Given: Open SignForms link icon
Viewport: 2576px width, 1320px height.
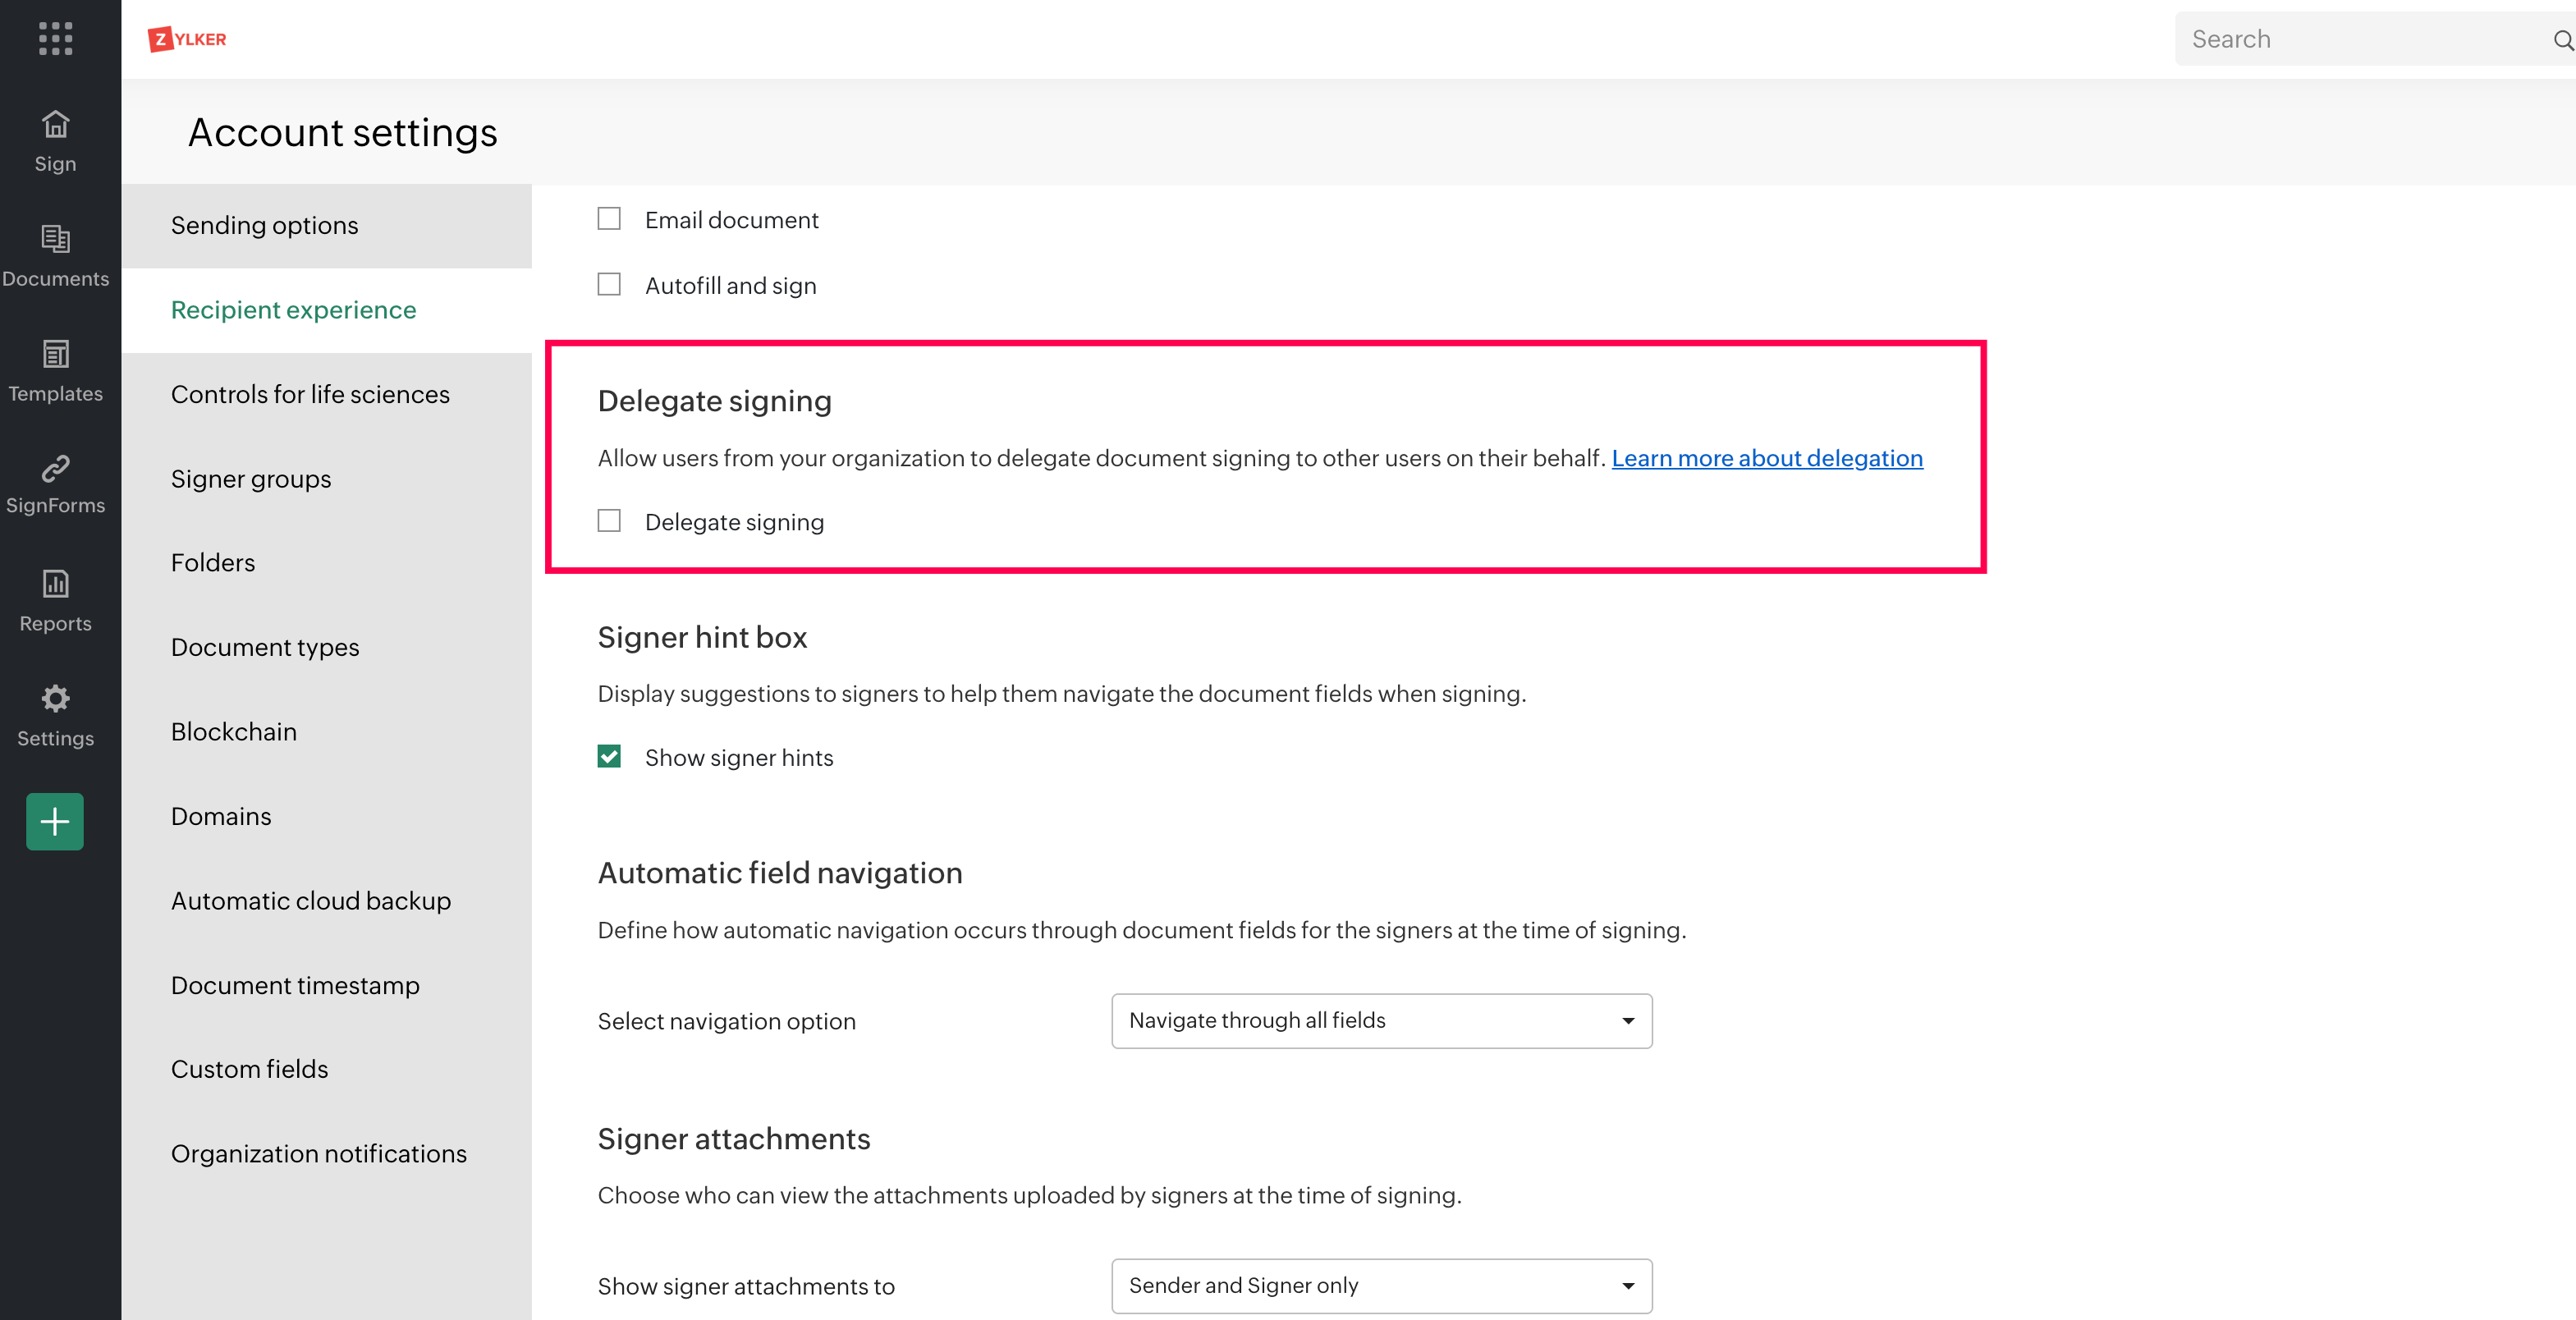Looking at the screenshot, I should click(55, 468).
